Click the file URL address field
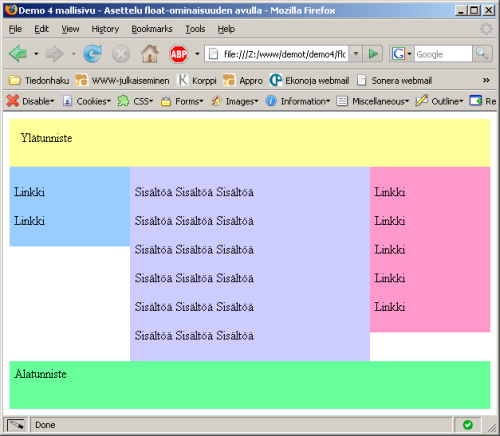500x436 pixels. pyautogui.click(x=277, y=54)
